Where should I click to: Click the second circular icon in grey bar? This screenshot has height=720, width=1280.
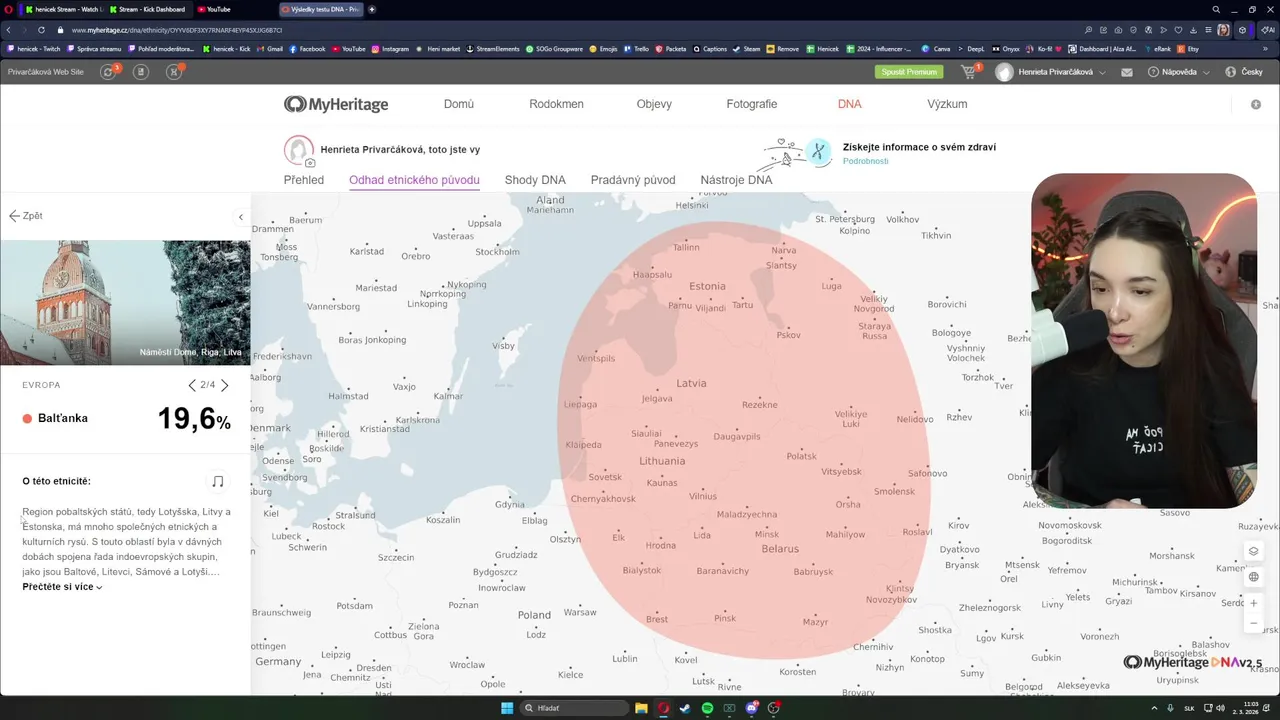[x=141, y=72]
